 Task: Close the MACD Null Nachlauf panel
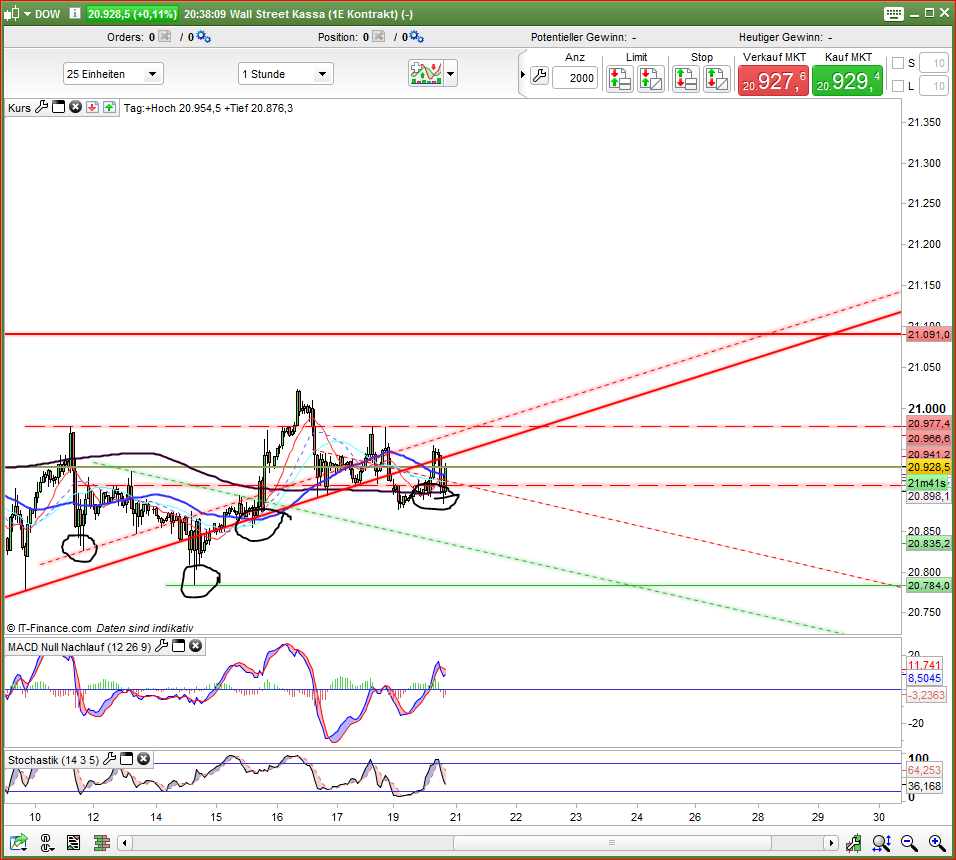tap(196, 646)
